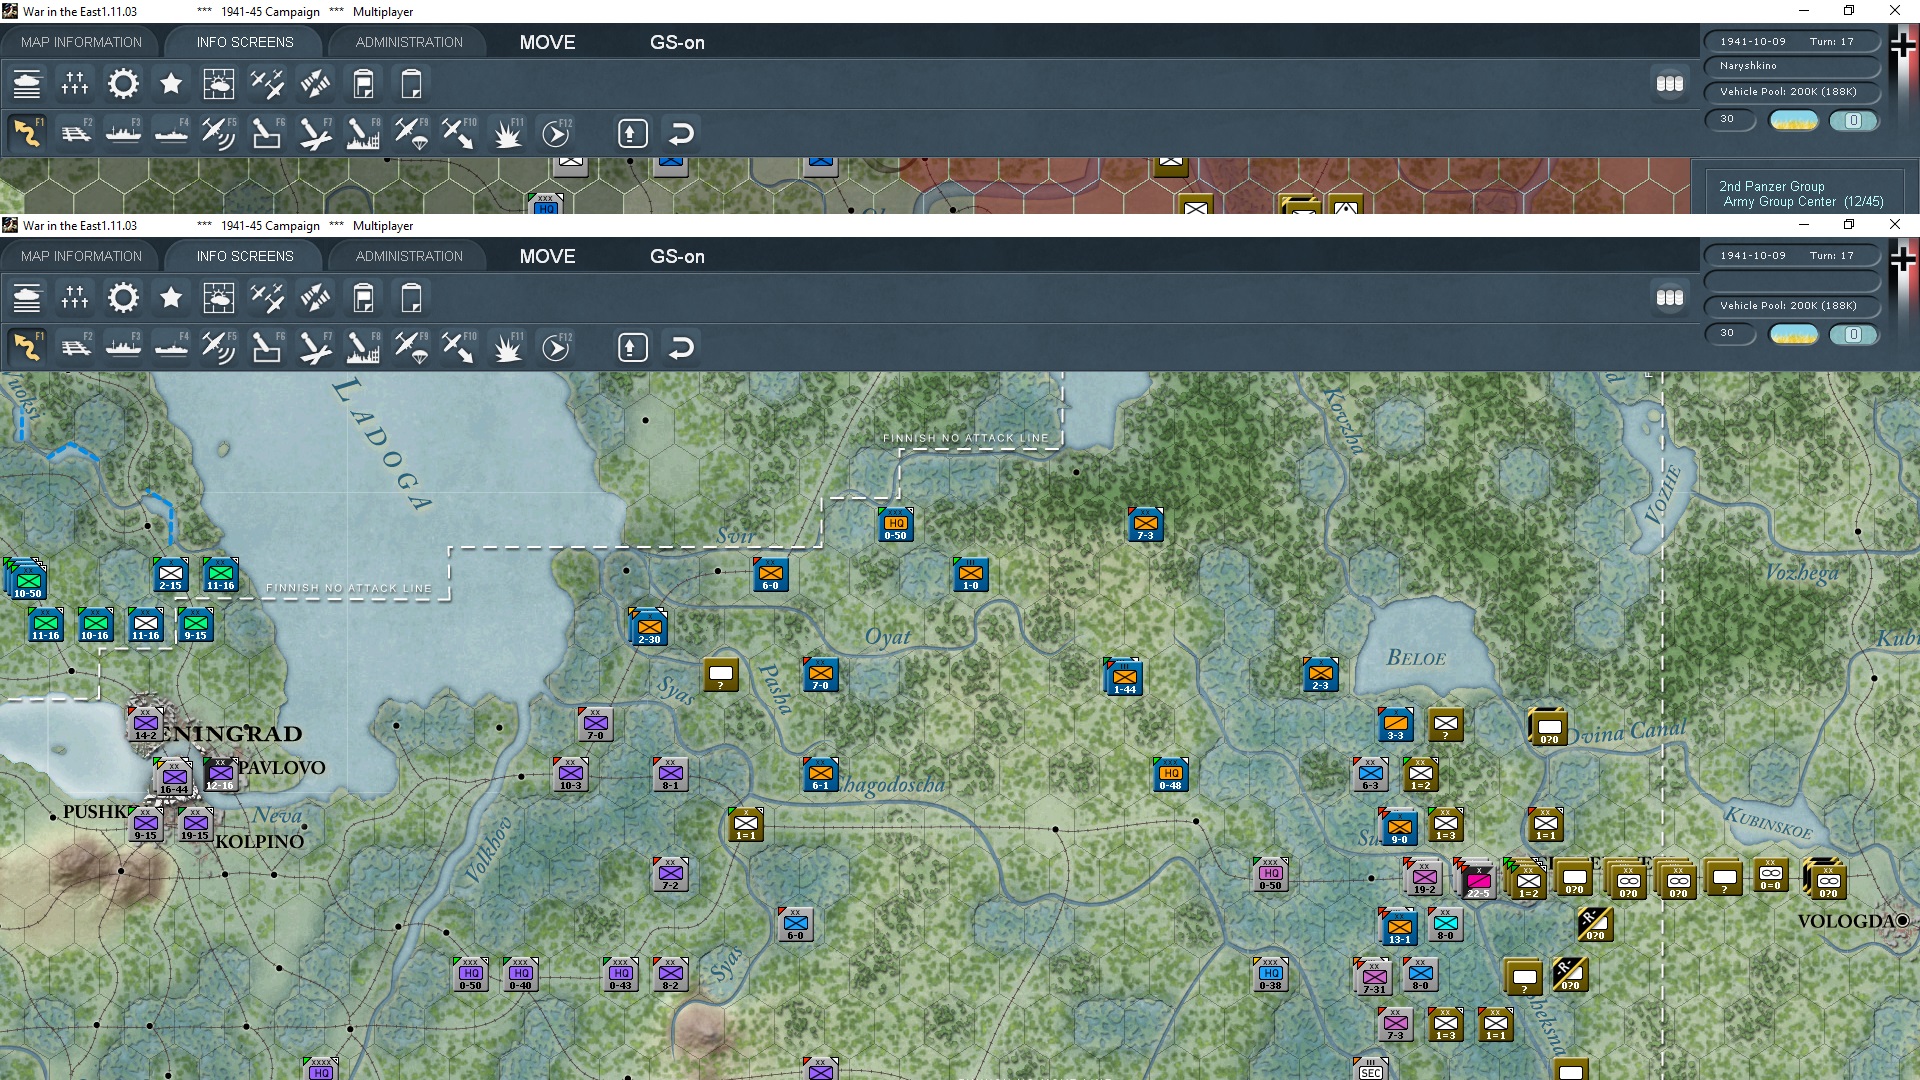Click the vehicle pool stack icon

click(1671, 298)
